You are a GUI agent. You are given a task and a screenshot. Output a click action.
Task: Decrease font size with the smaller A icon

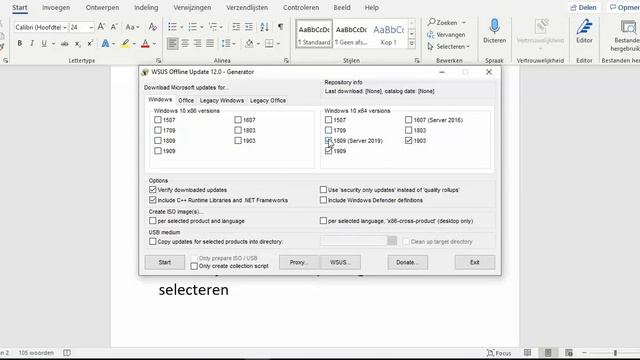pyautogui.click(x=114, y=27)
